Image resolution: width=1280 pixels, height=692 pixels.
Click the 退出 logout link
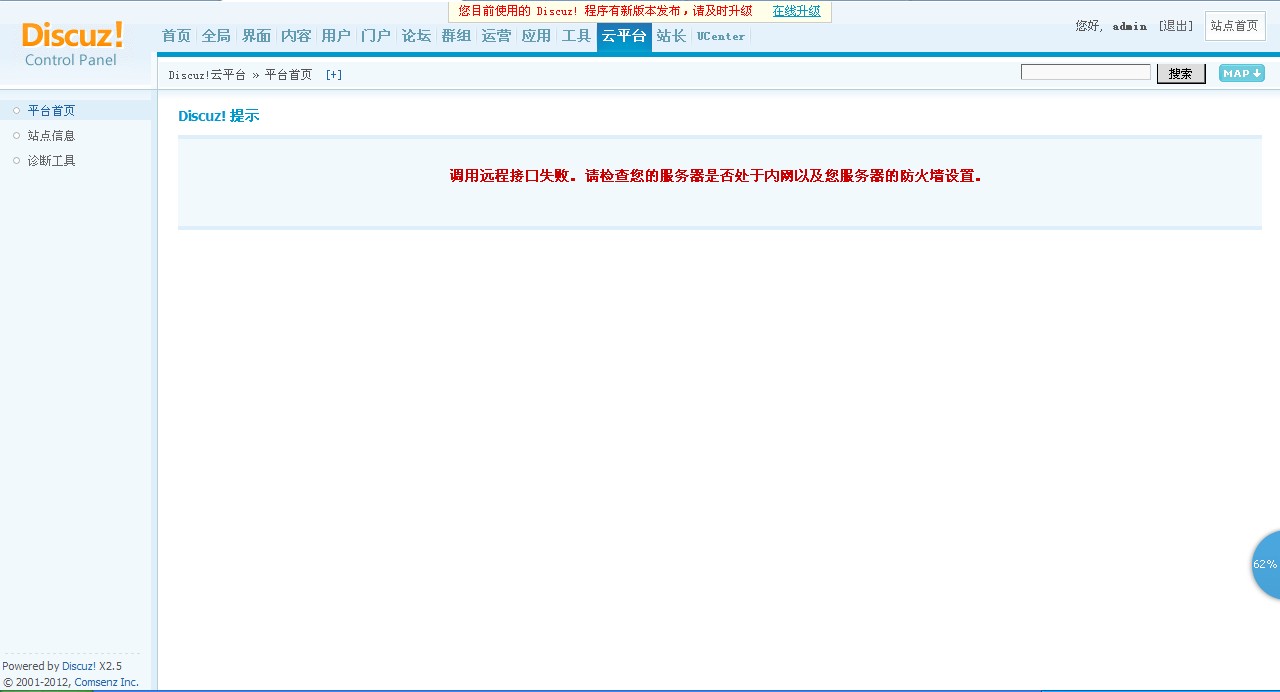coord(1176,26)
